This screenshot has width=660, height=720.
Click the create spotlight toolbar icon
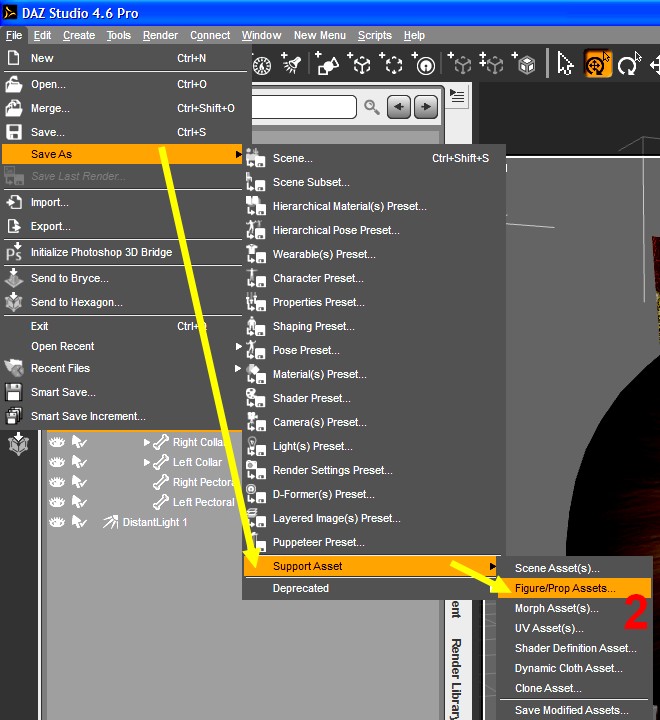click(x=291, y=64)
